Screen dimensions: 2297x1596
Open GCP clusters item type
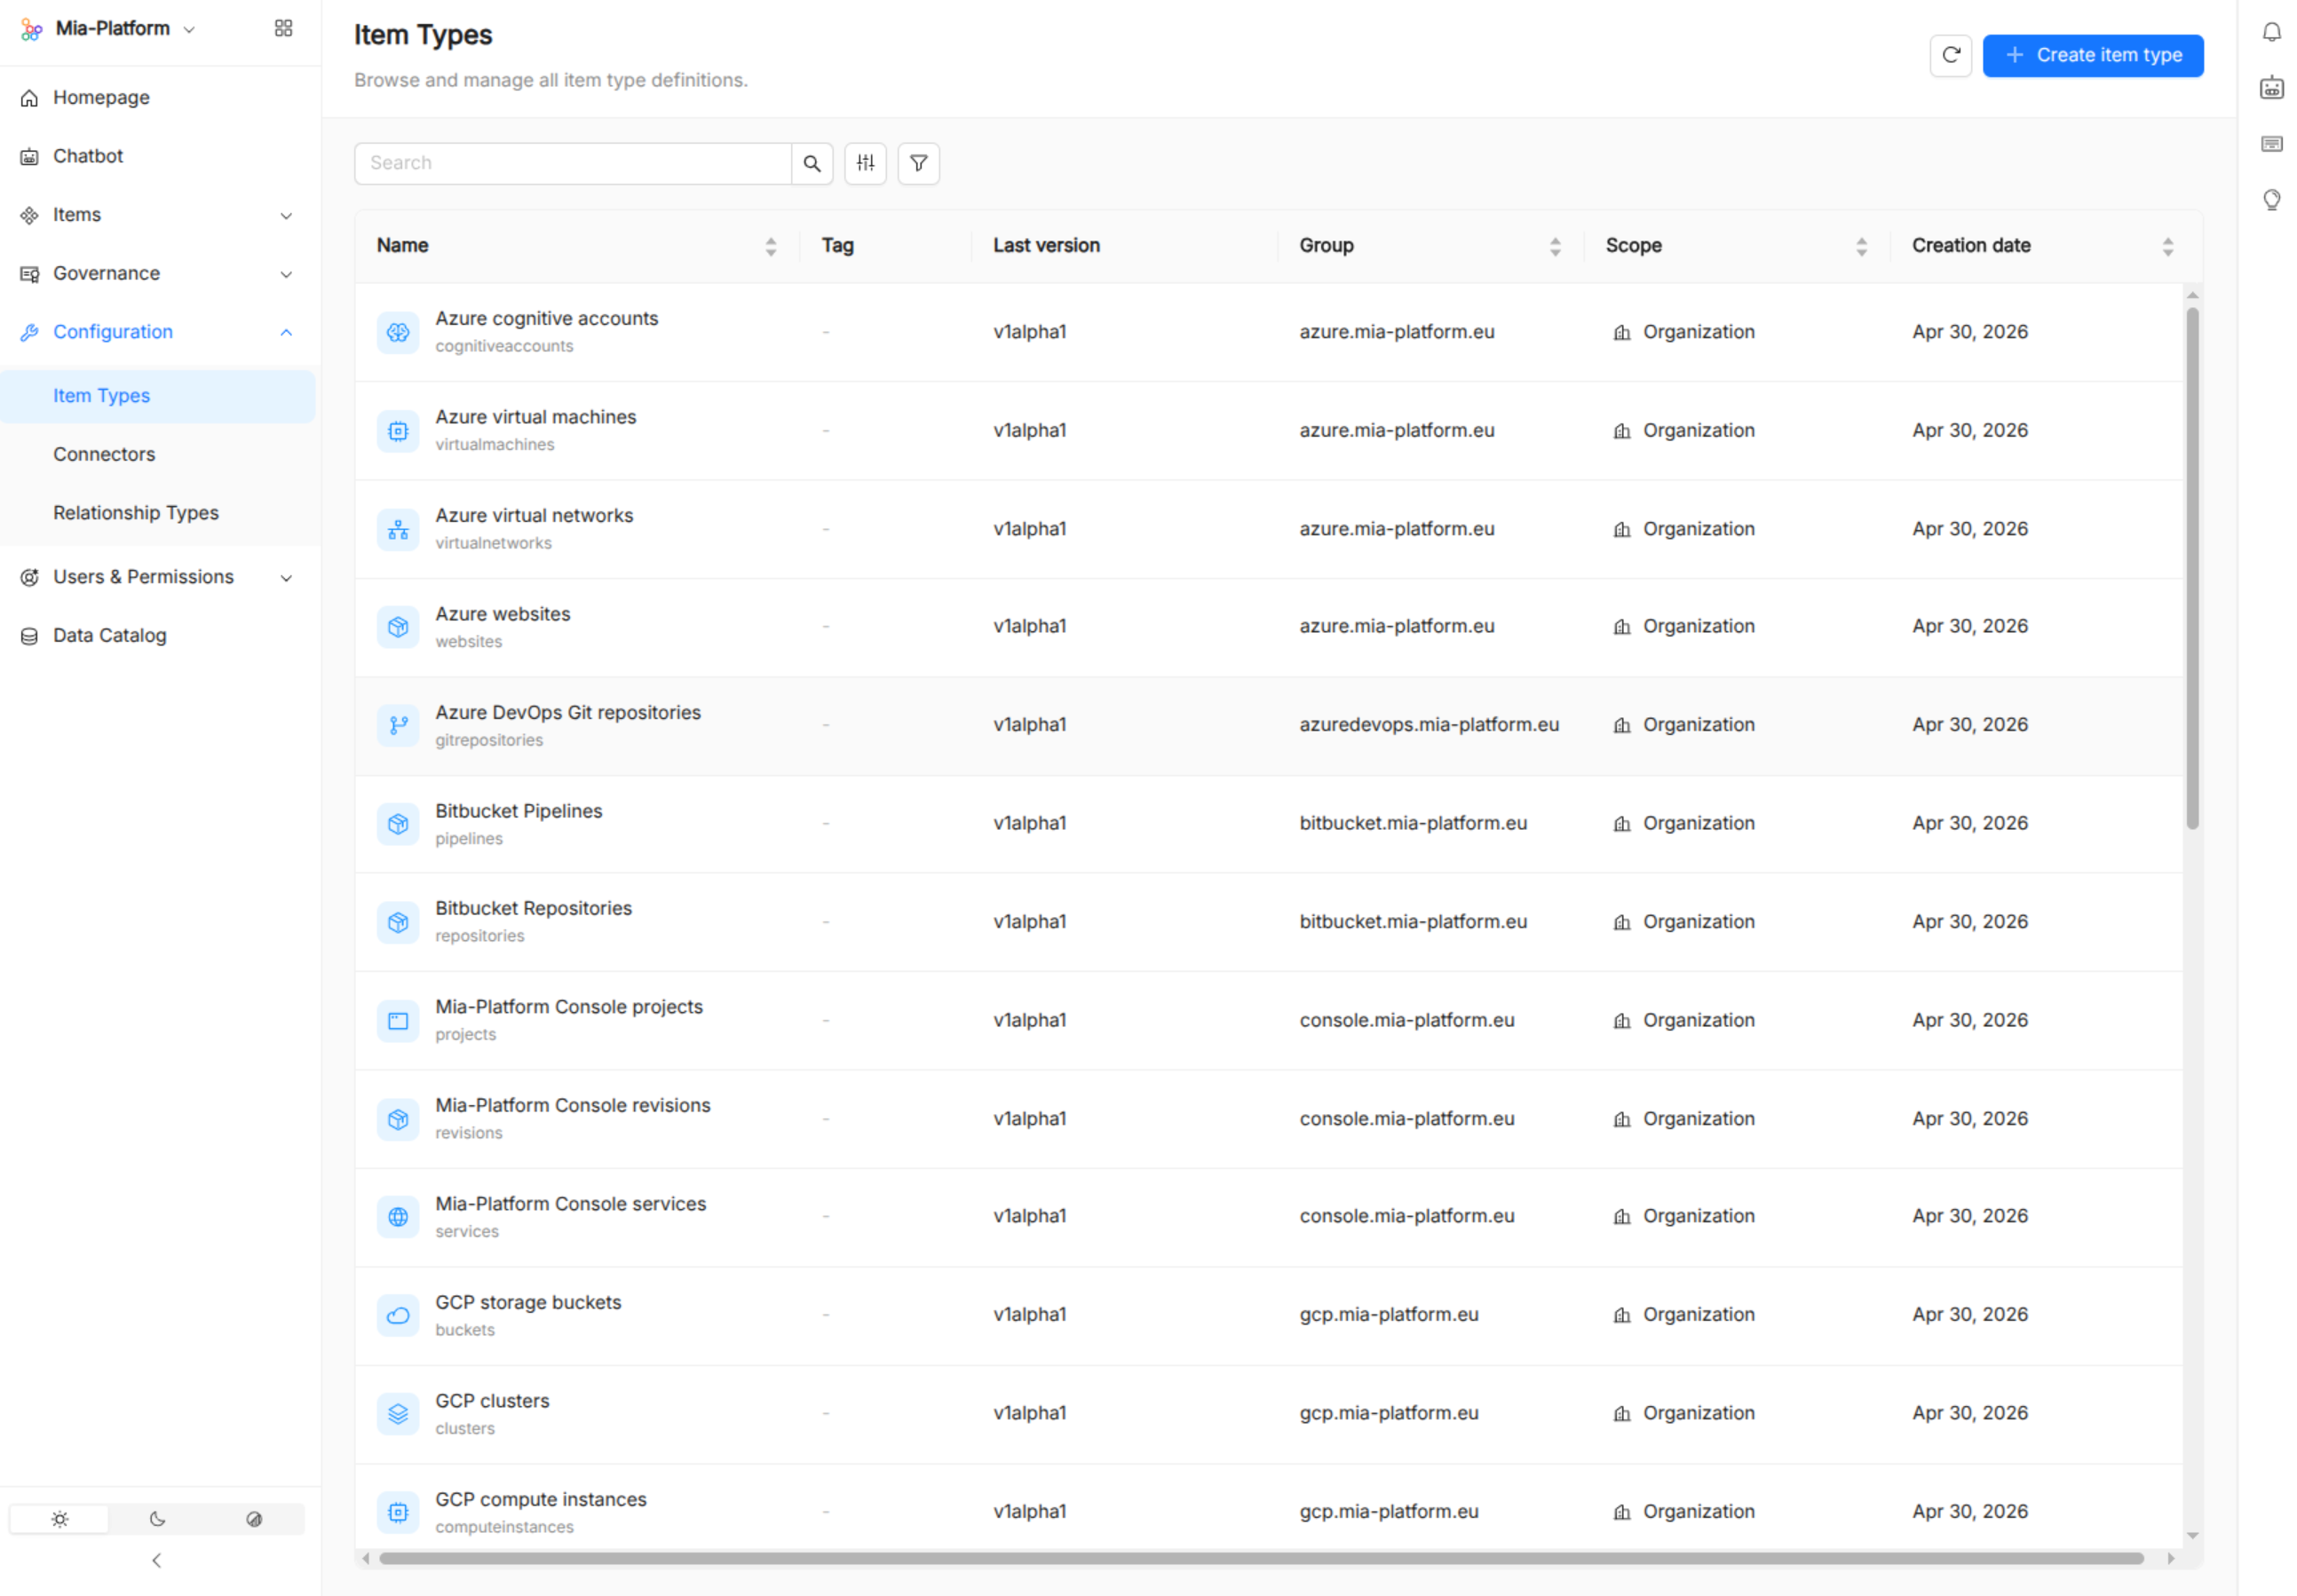pos(492,1401)
